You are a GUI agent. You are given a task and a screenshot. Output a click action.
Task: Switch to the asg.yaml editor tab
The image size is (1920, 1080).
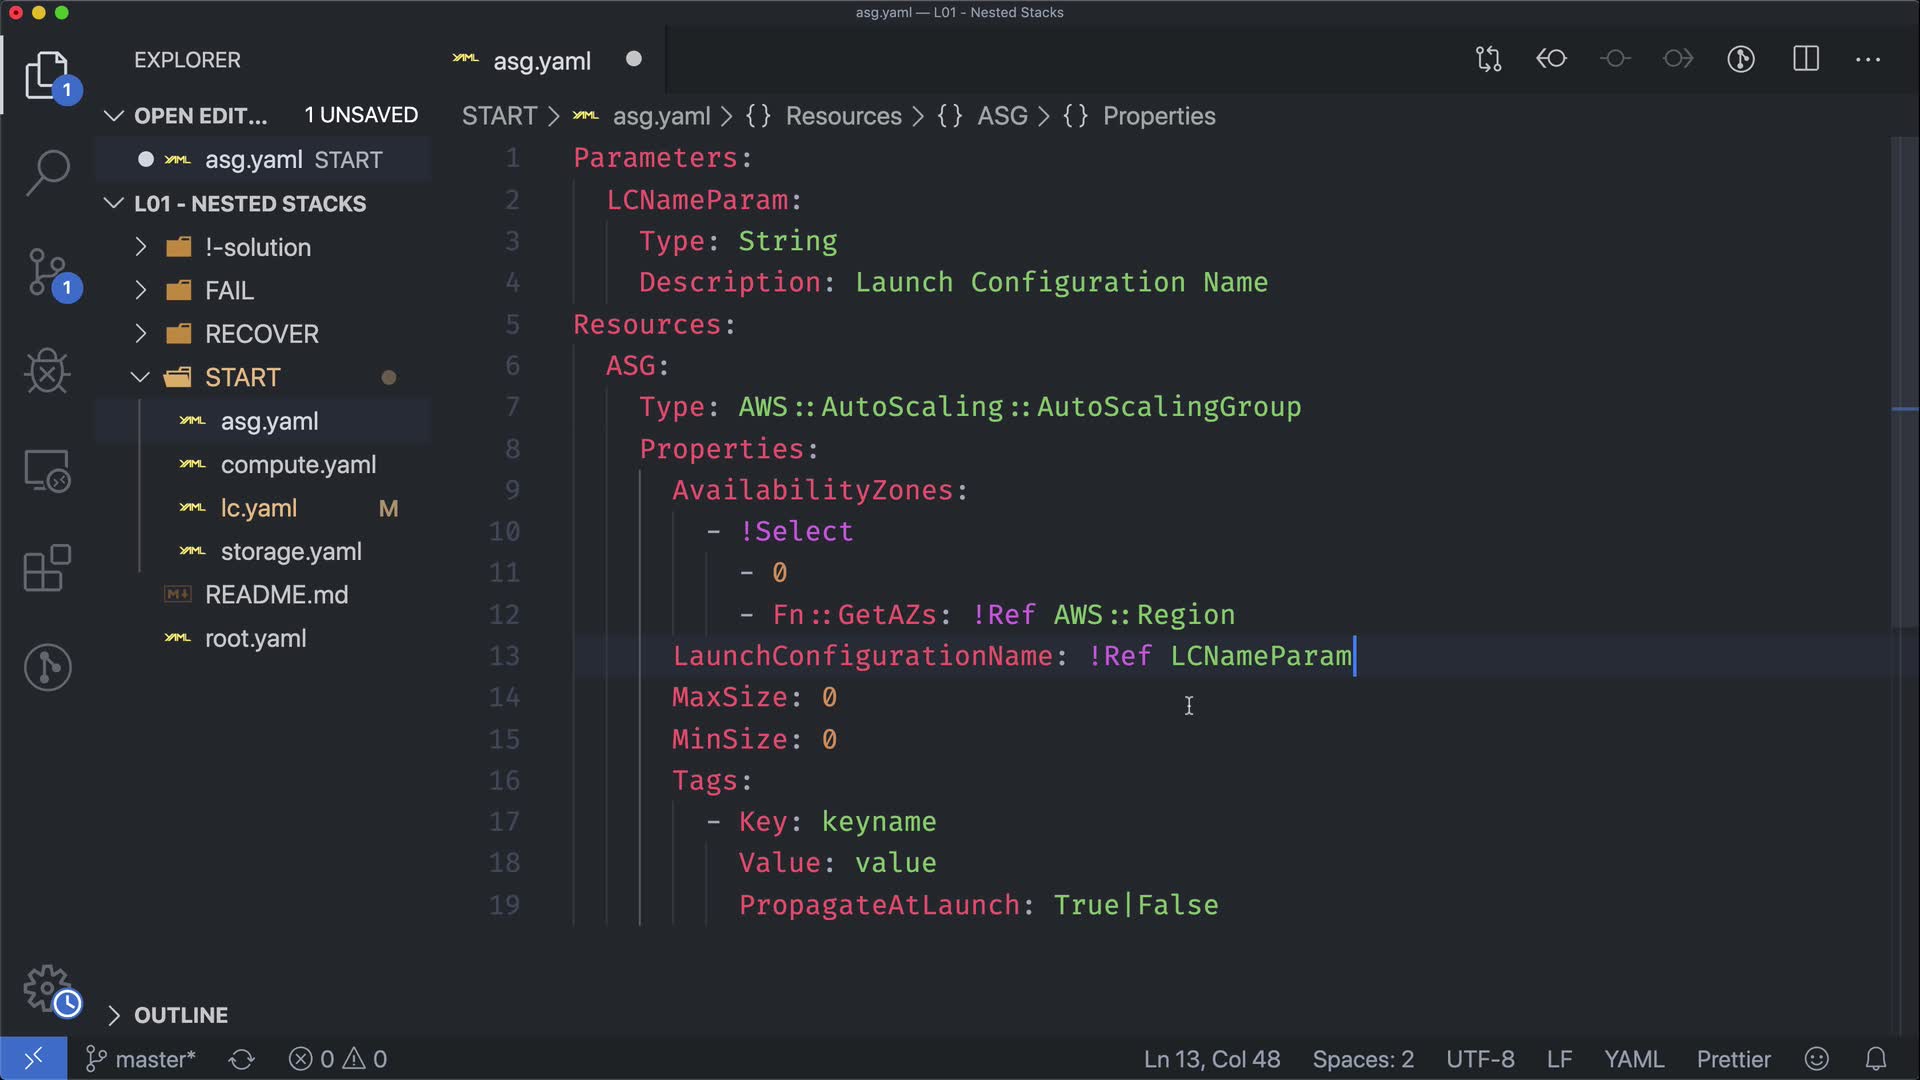coord(541,61)
